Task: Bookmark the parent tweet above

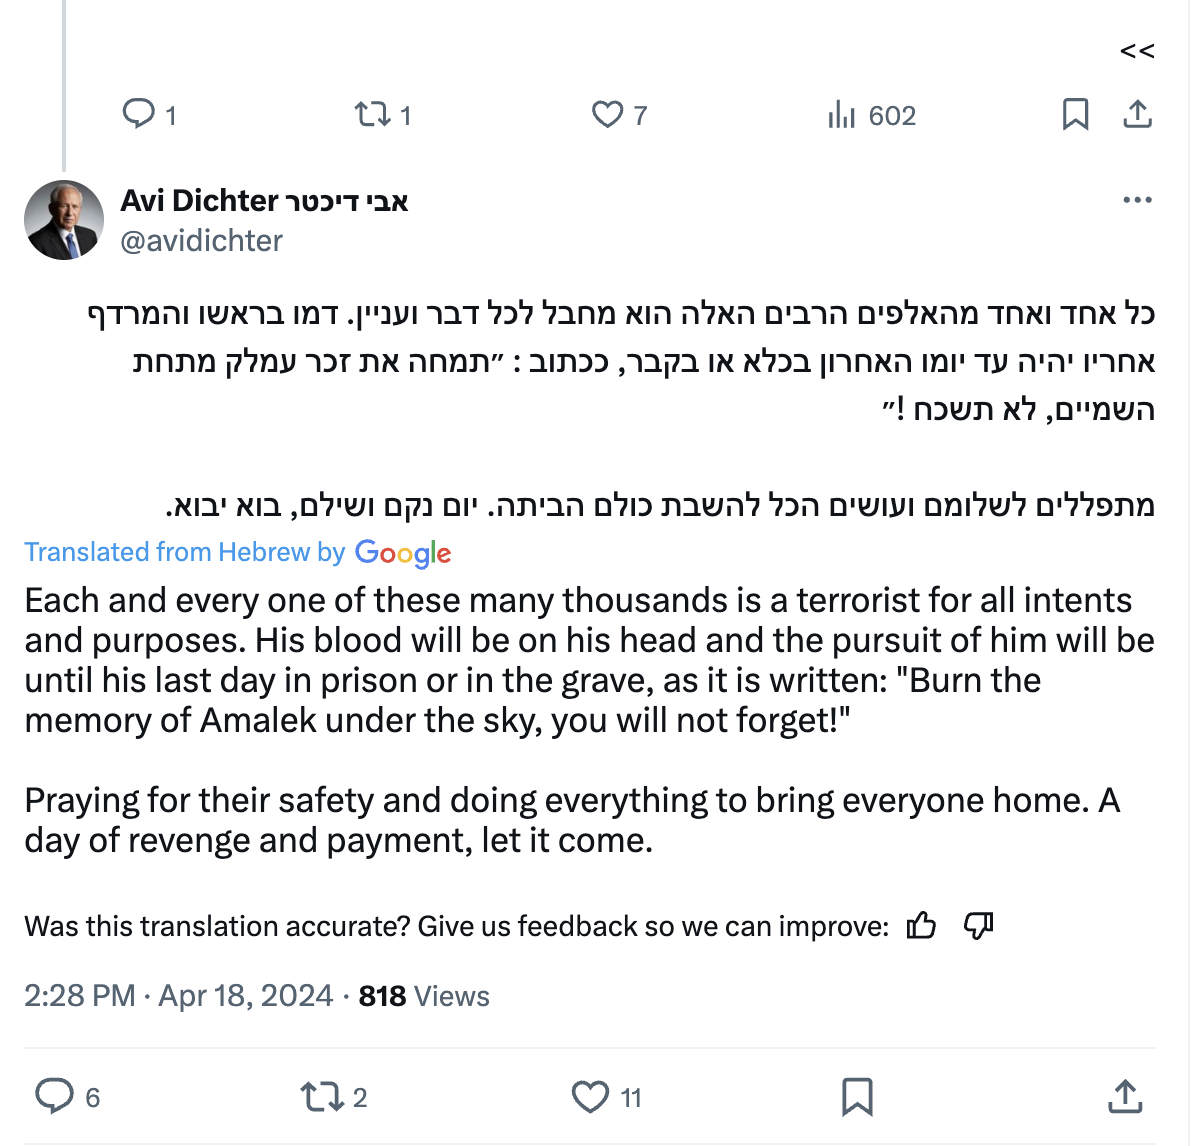Action: [x=1075, y=114]
